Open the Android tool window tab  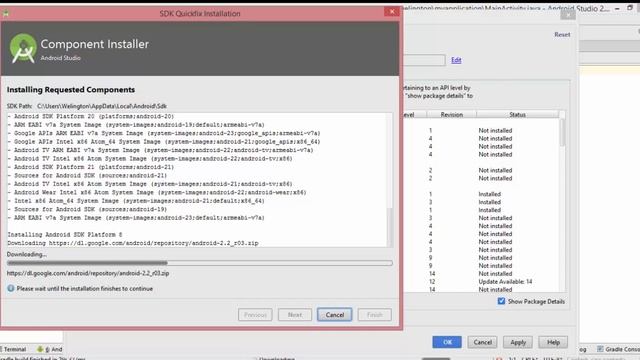[50, 349]
